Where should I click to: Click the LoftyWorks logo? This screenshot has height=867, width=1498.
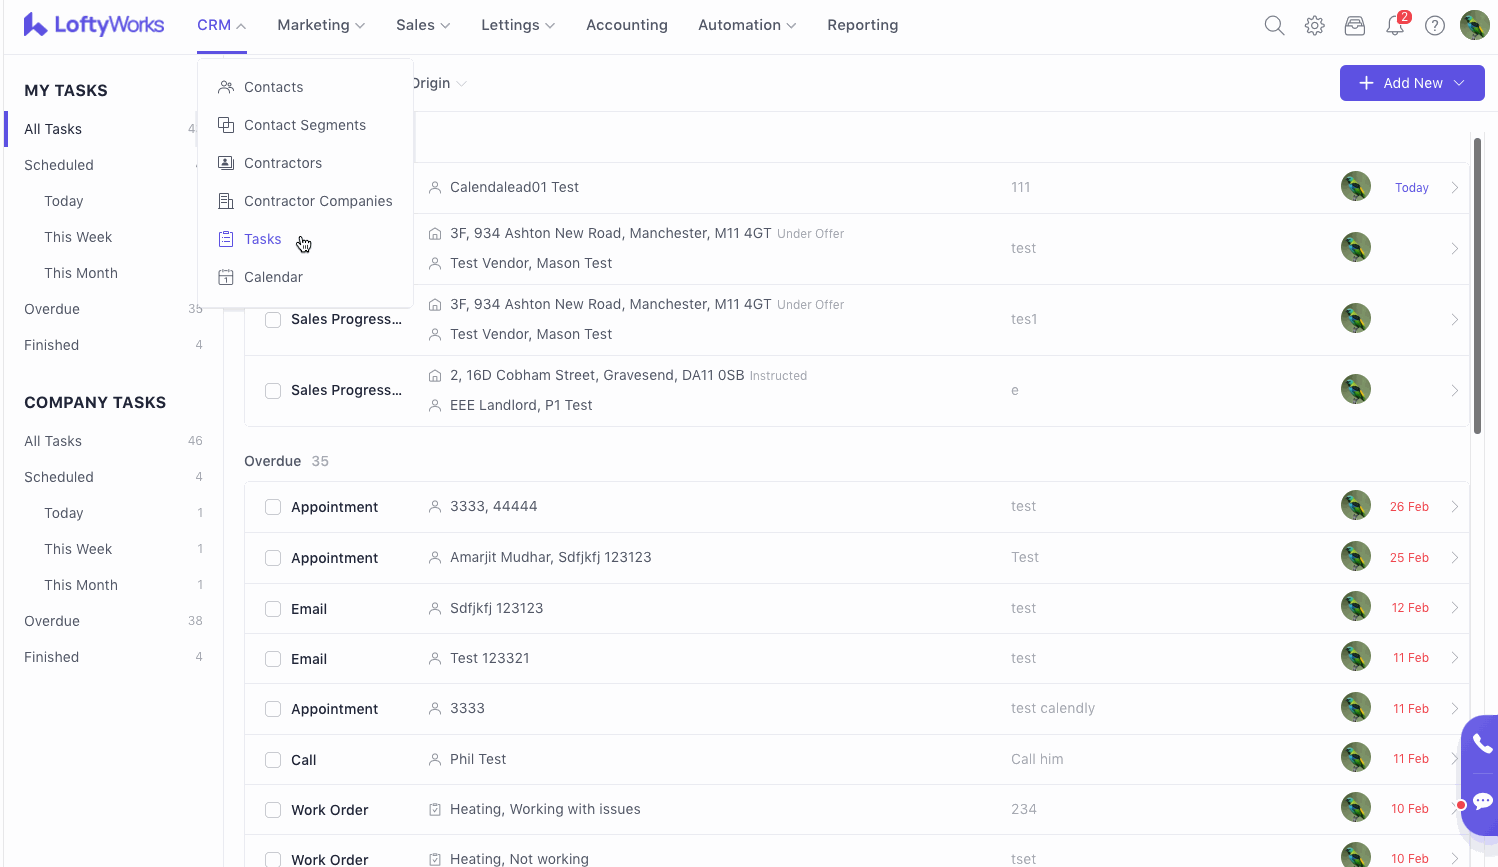(94, 25)
